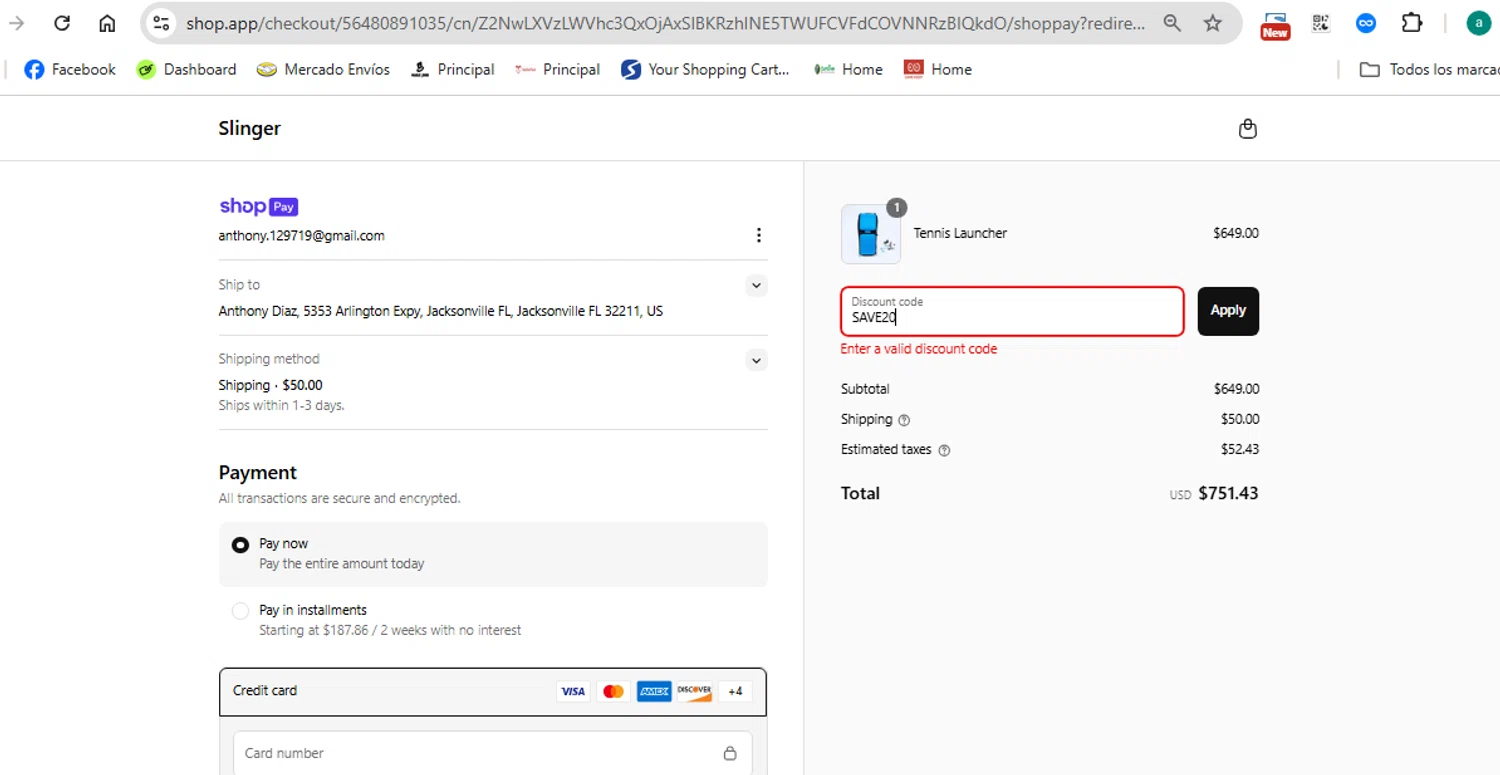
Task: Open the first Home bookmark with green icon
Action: click(x=848, y=69)
